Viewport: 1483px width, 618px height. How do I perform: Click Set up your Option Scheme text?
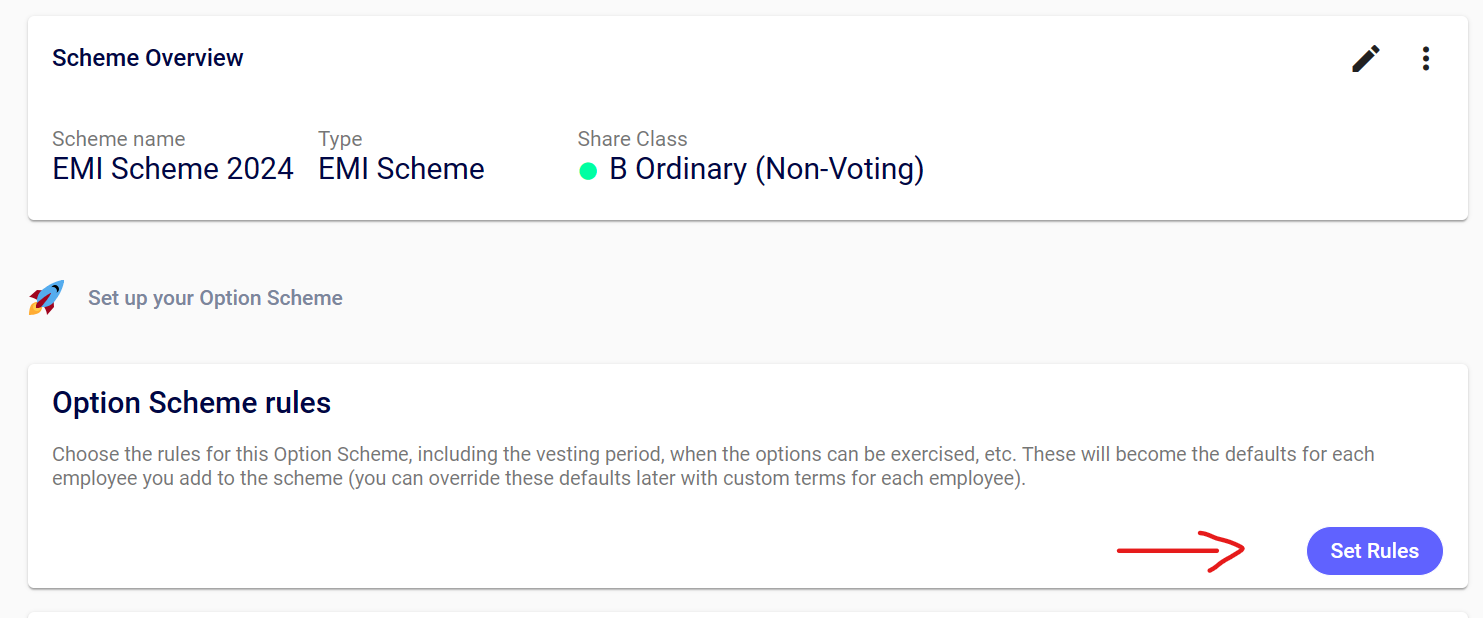pos(215,298)
